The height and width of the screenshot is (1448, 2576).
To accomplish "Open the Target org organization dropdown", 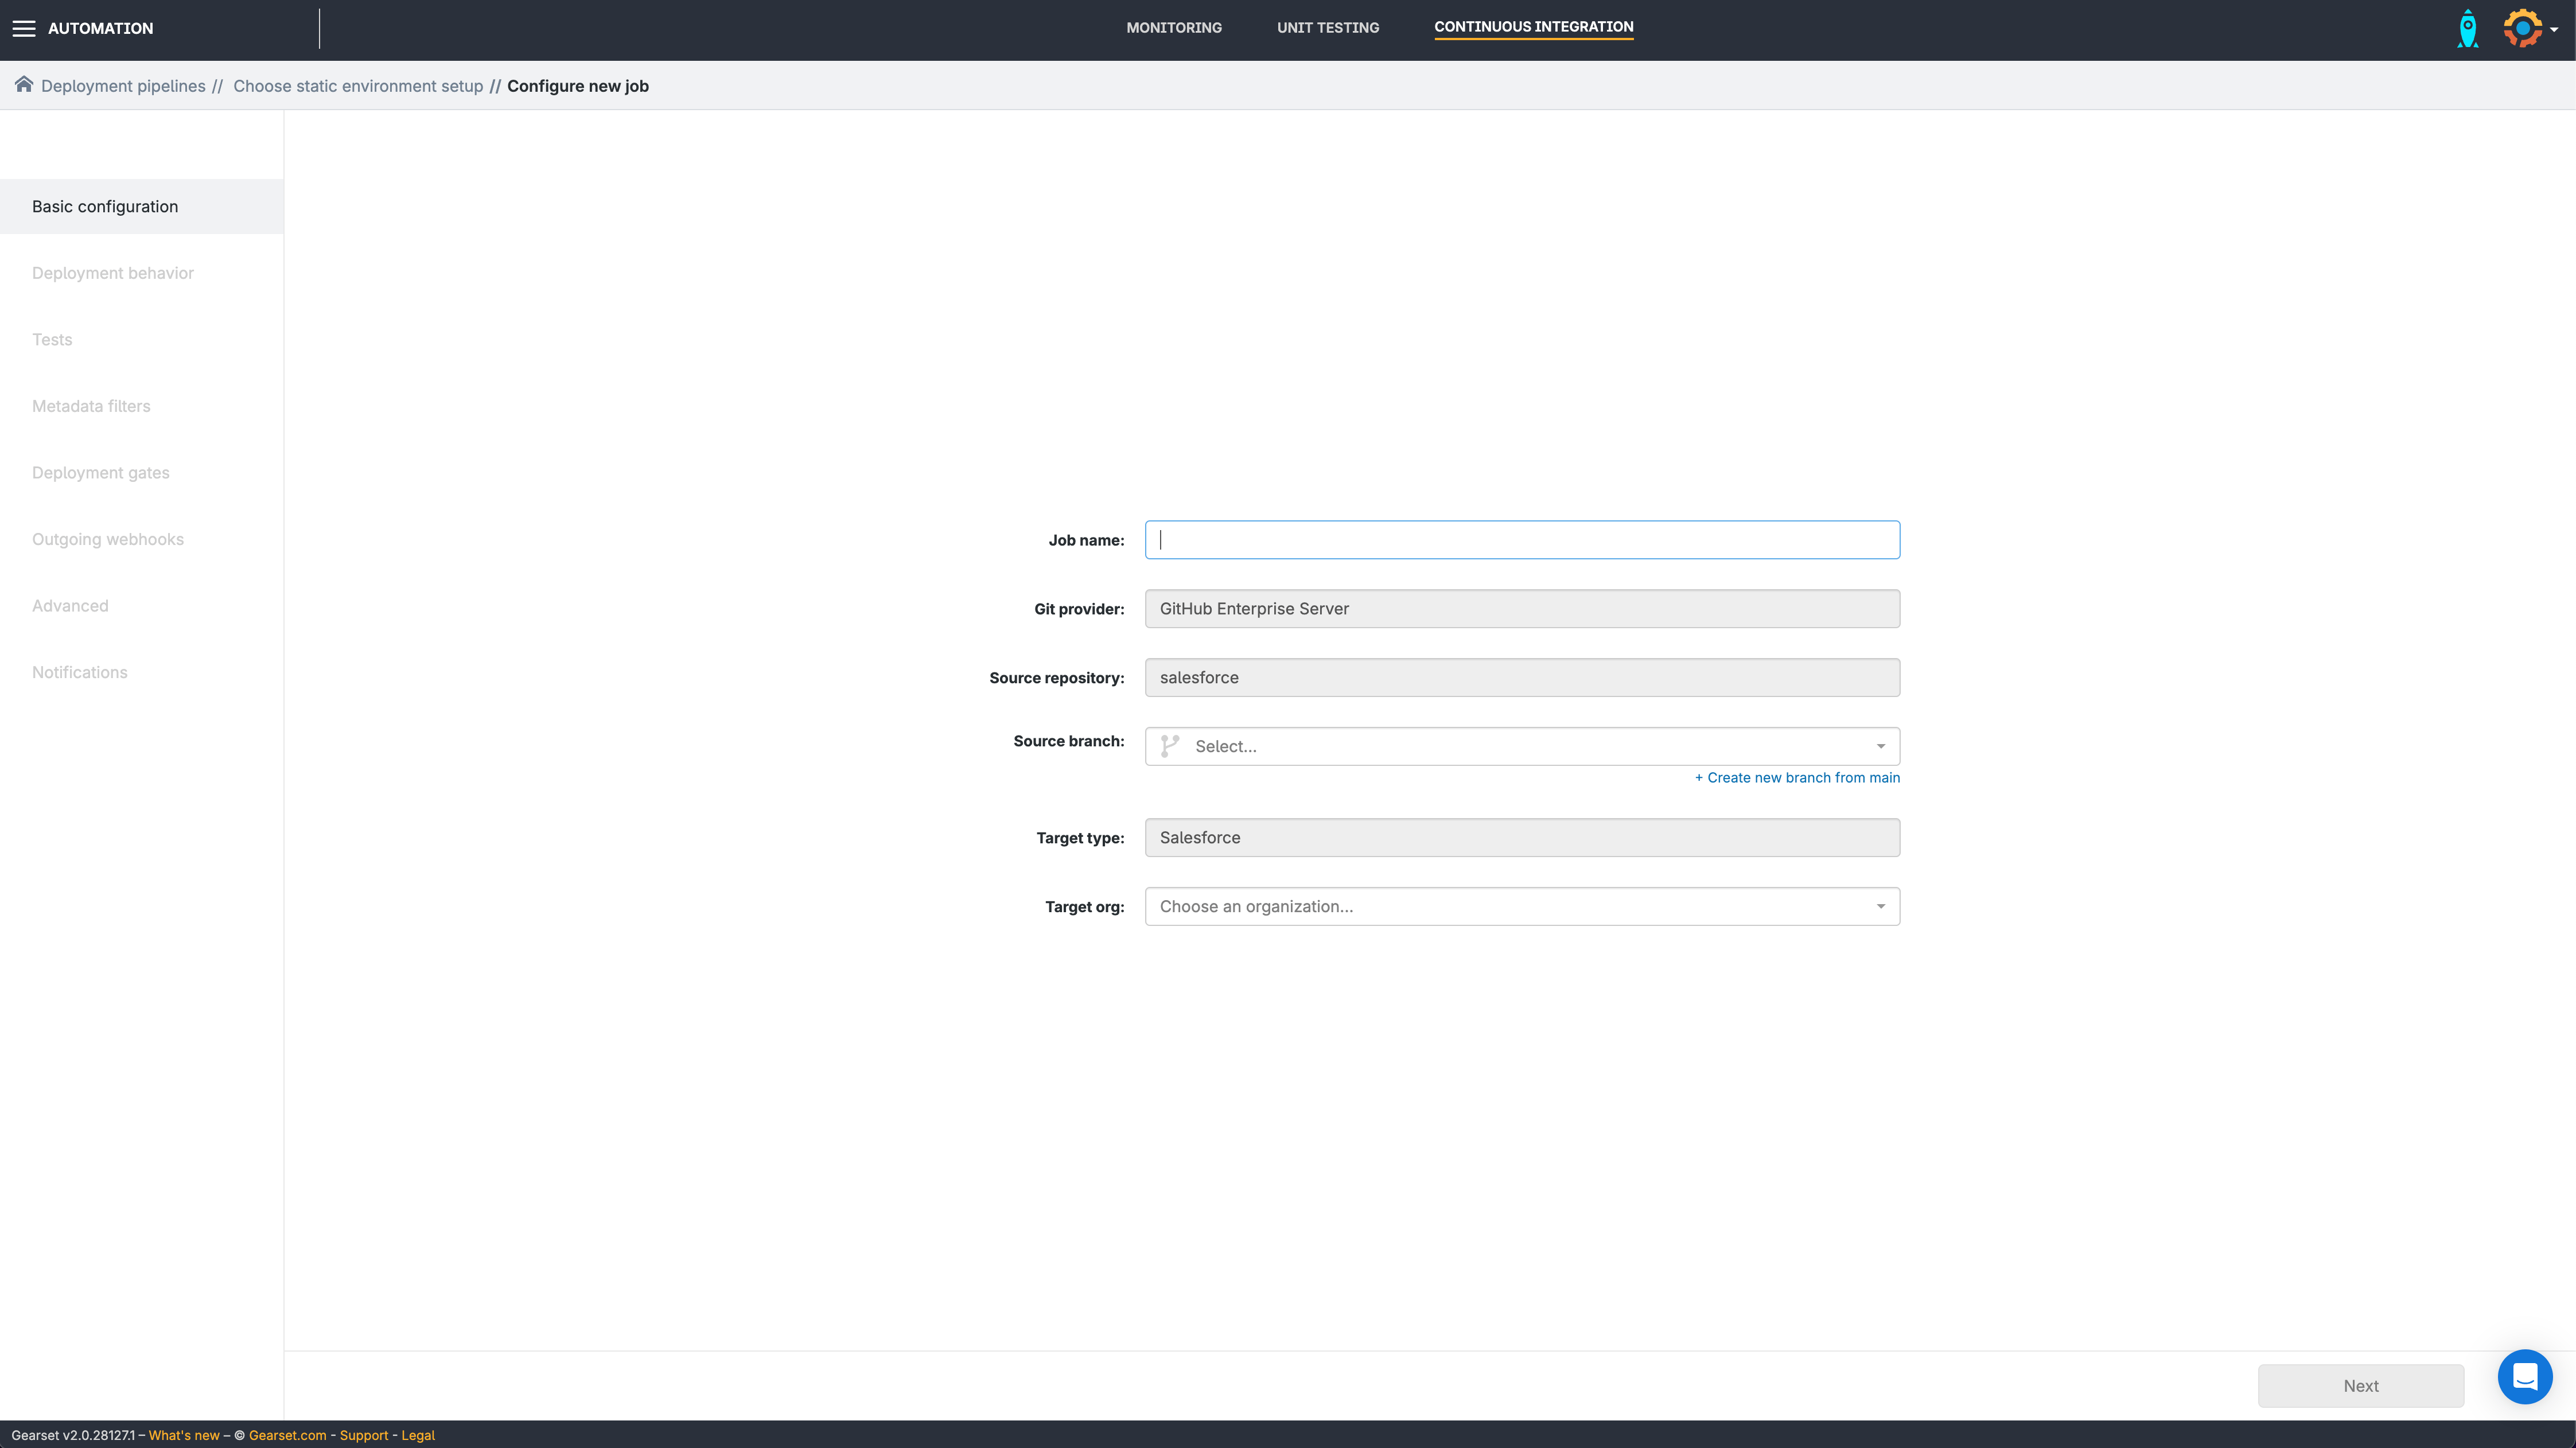I will 1521,906.
